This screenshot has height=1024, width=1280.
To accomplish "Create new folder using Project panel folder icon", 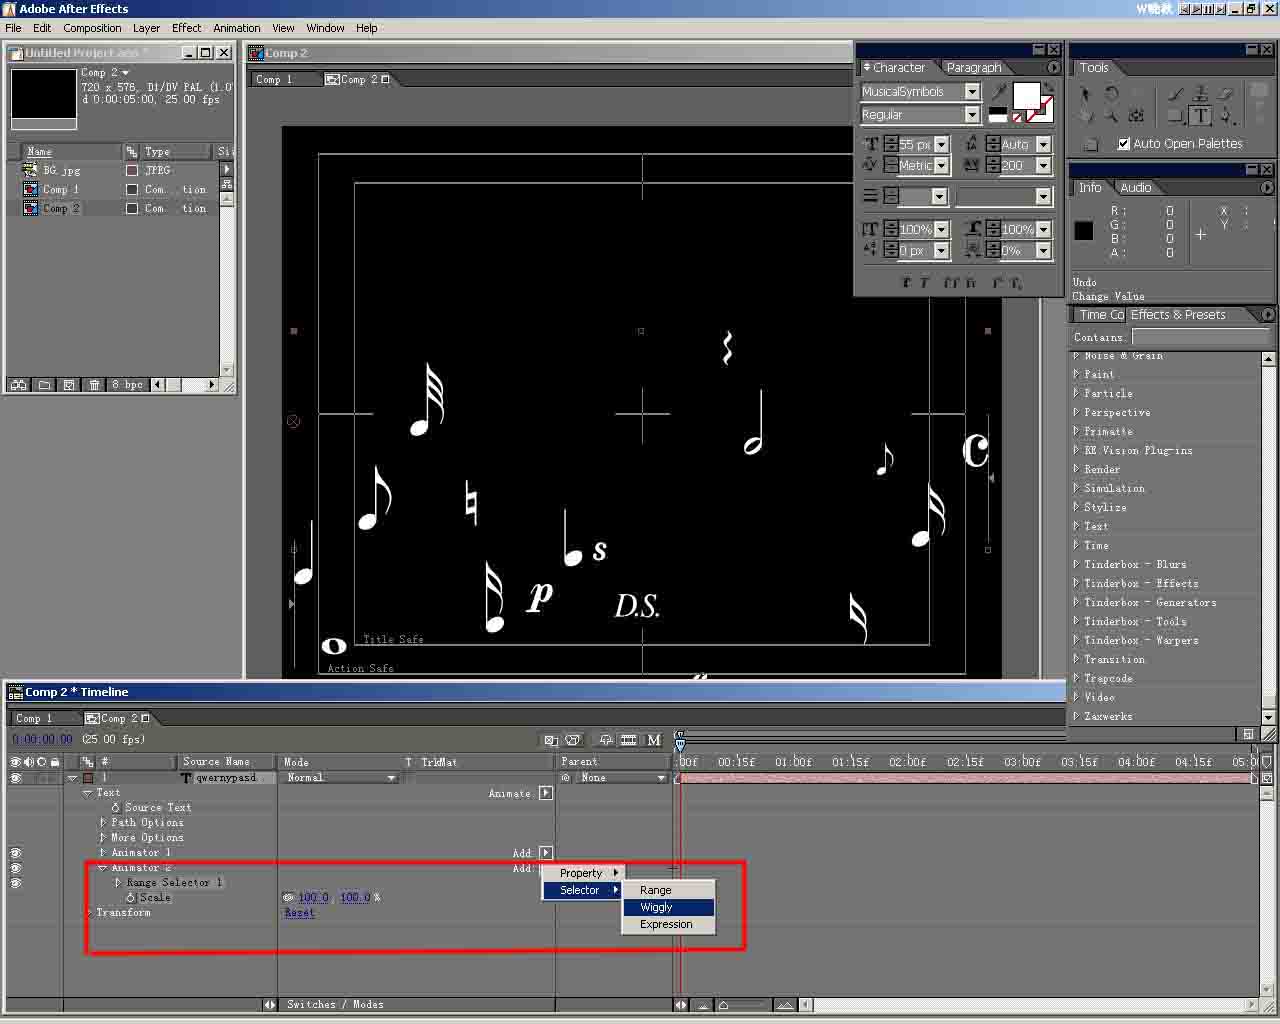I will (44, 385).
